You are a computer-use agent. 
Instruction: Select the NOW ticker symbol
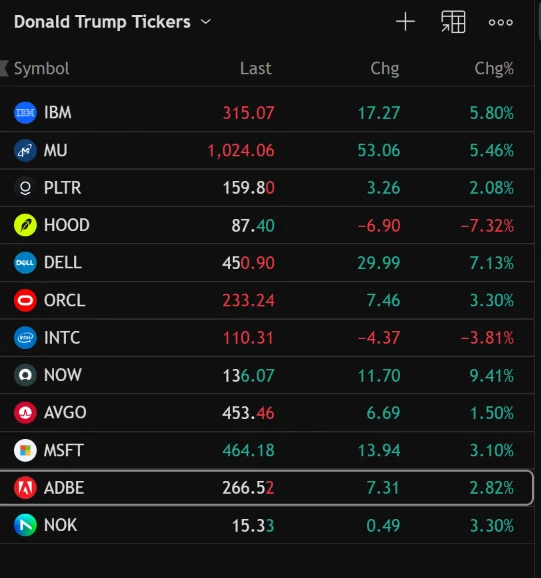(x=63, y=375)
